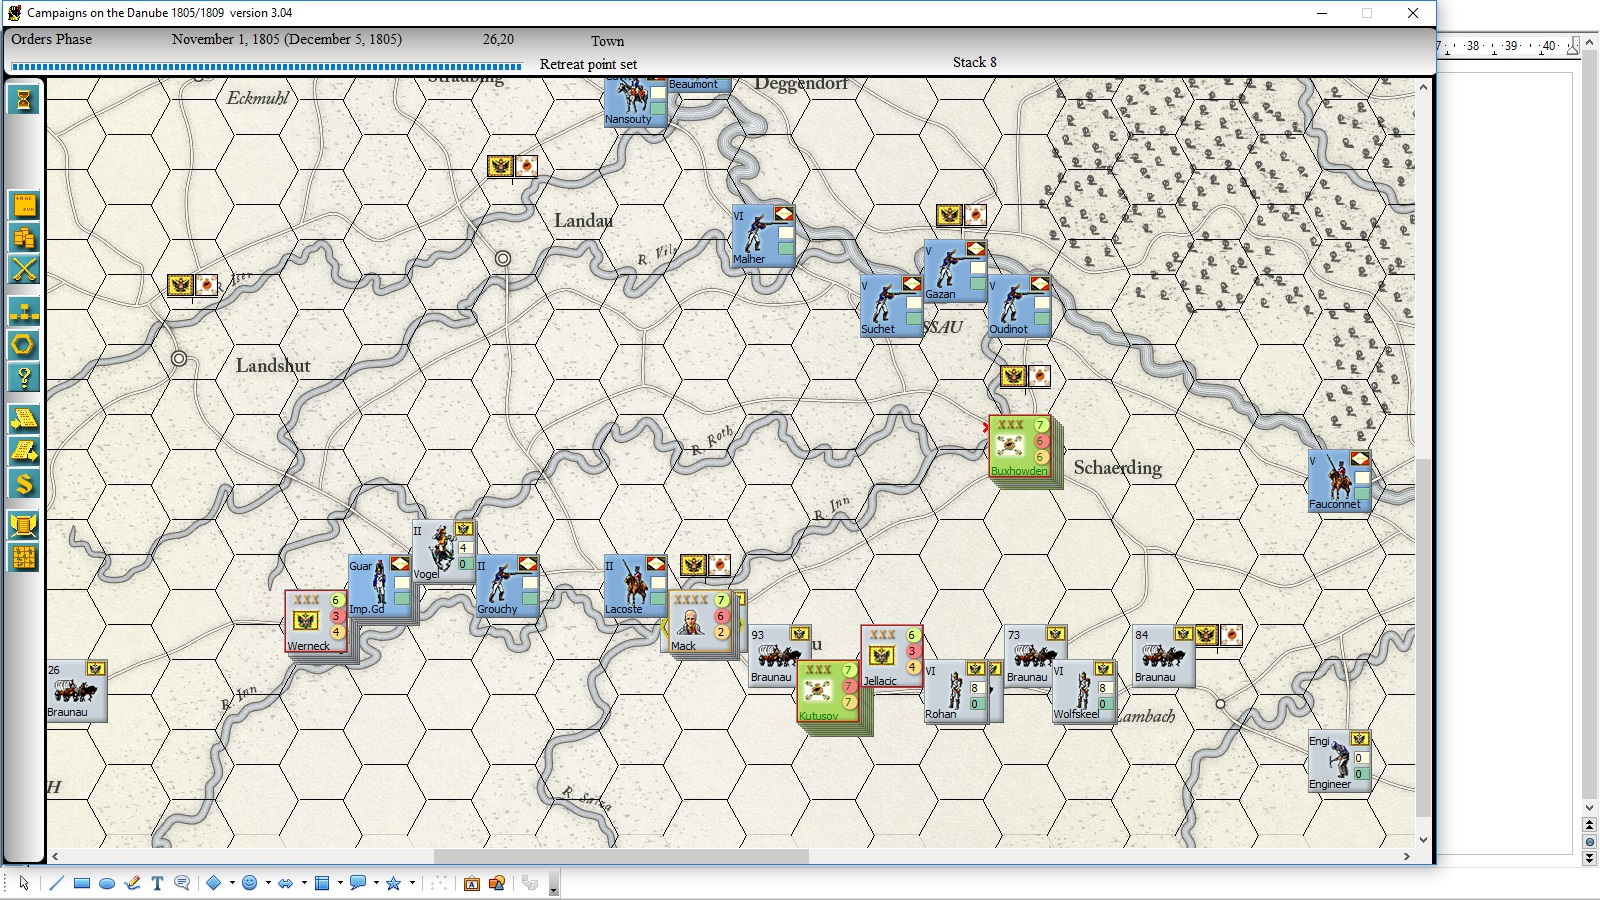This screenshot has width=1600, height=900.
Task: Click the blue diamond Basic Shapes icon
Action: click(x=213, y=883)
